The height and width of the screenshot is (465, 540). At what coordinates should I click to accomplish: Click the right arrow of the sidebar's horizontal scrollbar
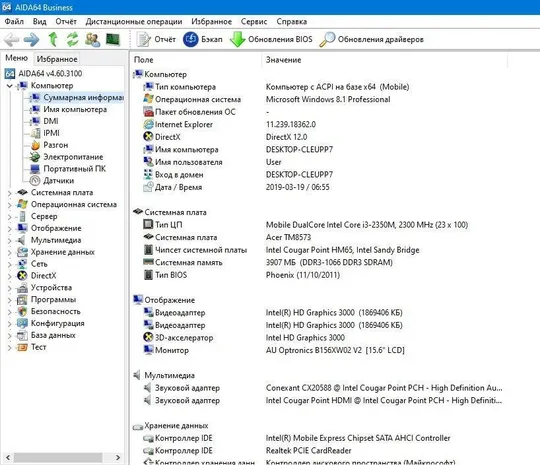[x=118, y=457]
